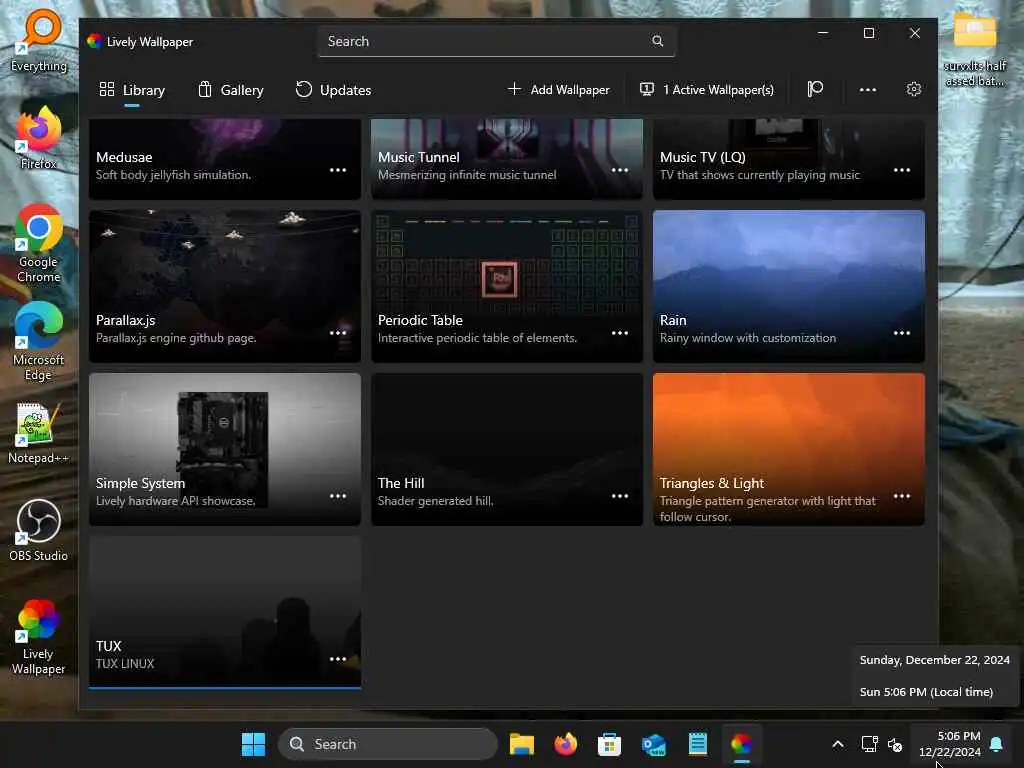Open the Firefox desktop shortcut
The width and height of the screenshot is (1024, 768).
coord(39,138)
